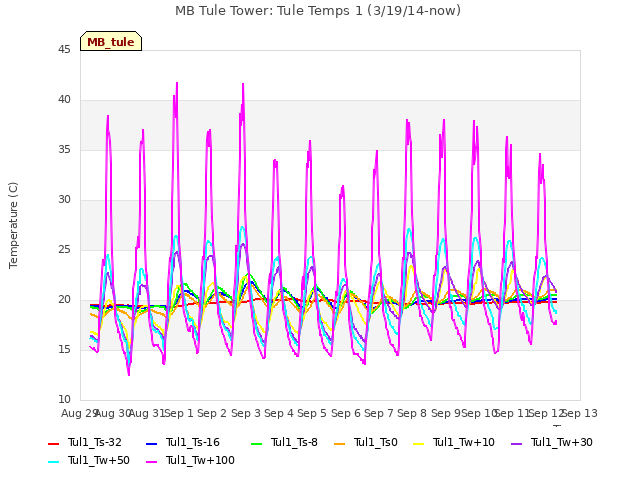Click the Sep 4 x-axis label
Viewport: 640px width, 480px height.
279,413
